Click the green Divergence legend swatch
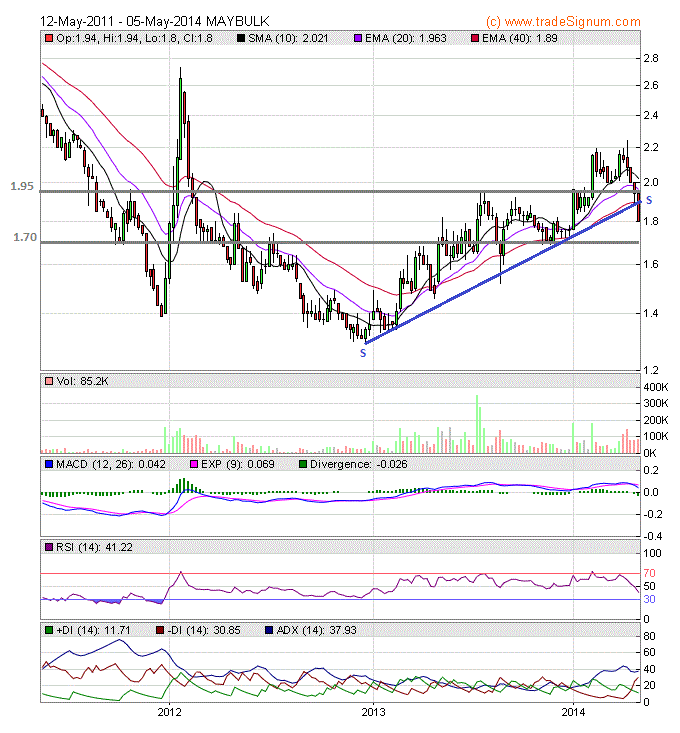Image resolution: width=680 pixels, height=733 pixels. (x=303, y=465)
